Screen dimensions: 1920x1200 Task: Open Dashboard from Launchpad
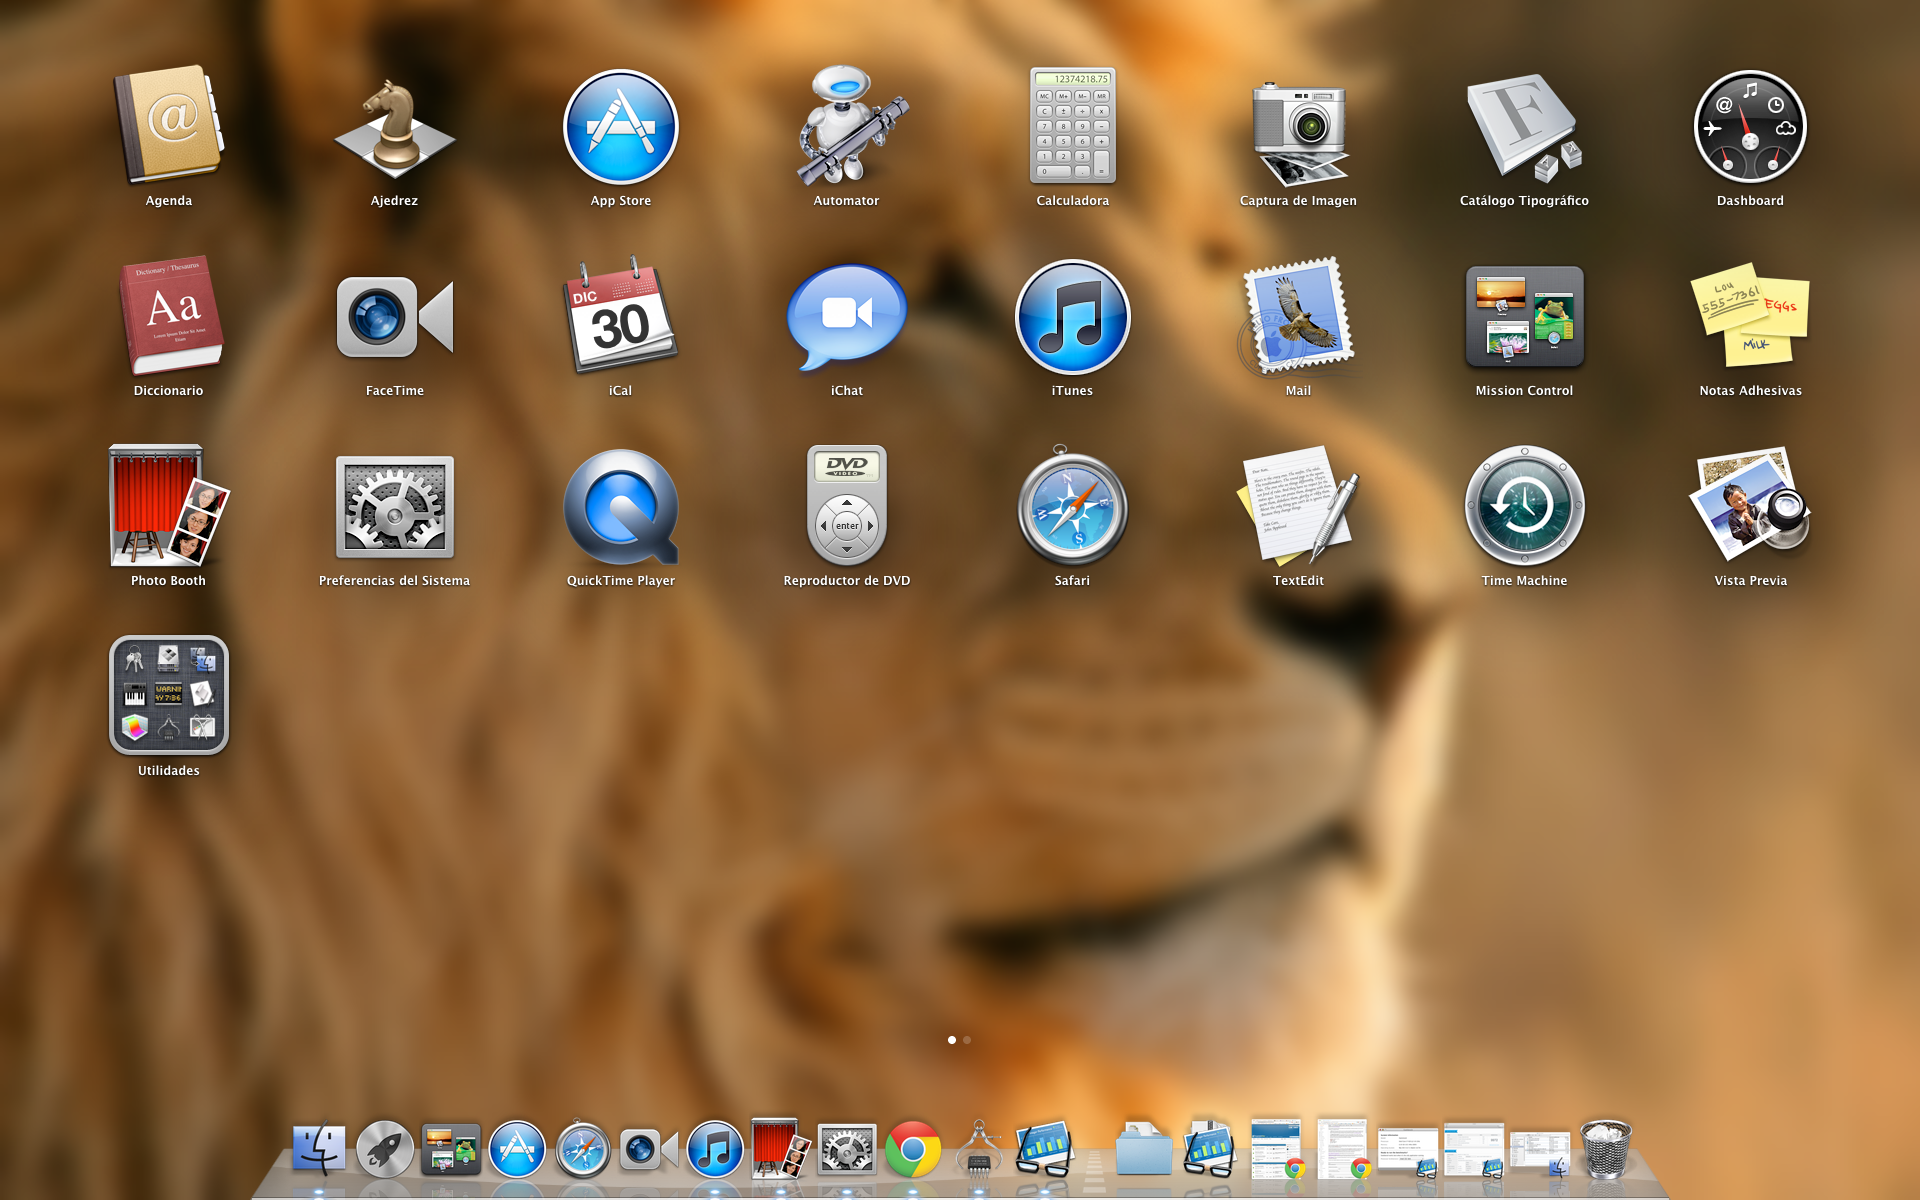1750,127
